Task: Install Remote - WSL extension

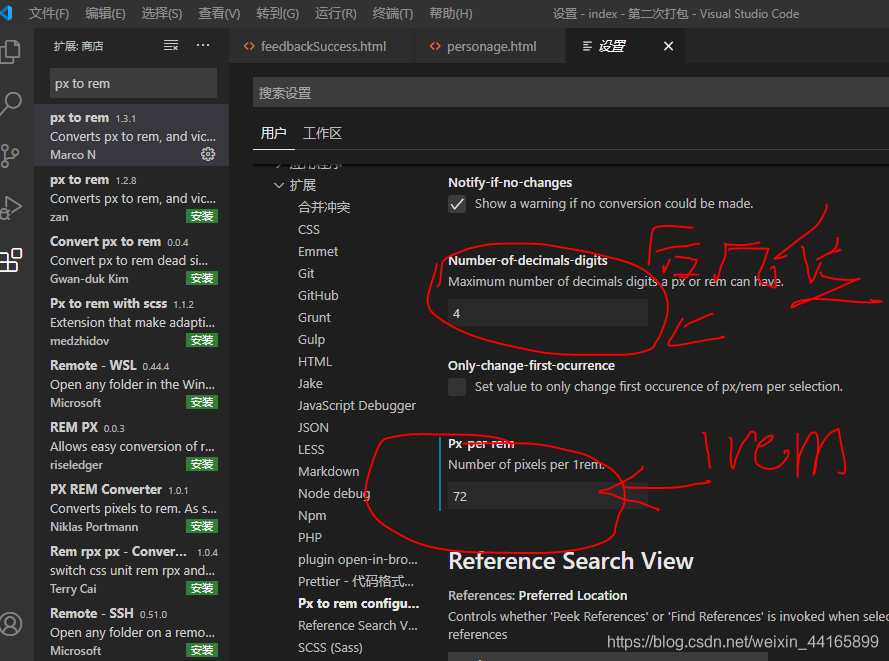Action: tap(202, 402)
